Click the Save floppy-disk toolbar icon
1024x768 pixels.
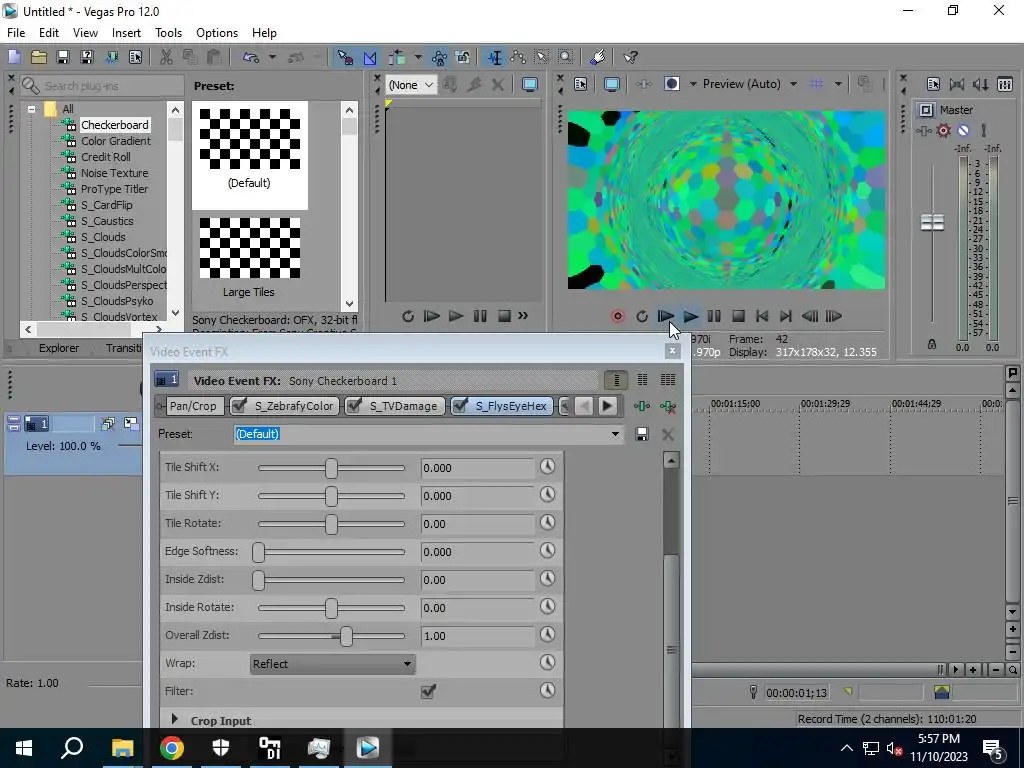click(63, 57)
